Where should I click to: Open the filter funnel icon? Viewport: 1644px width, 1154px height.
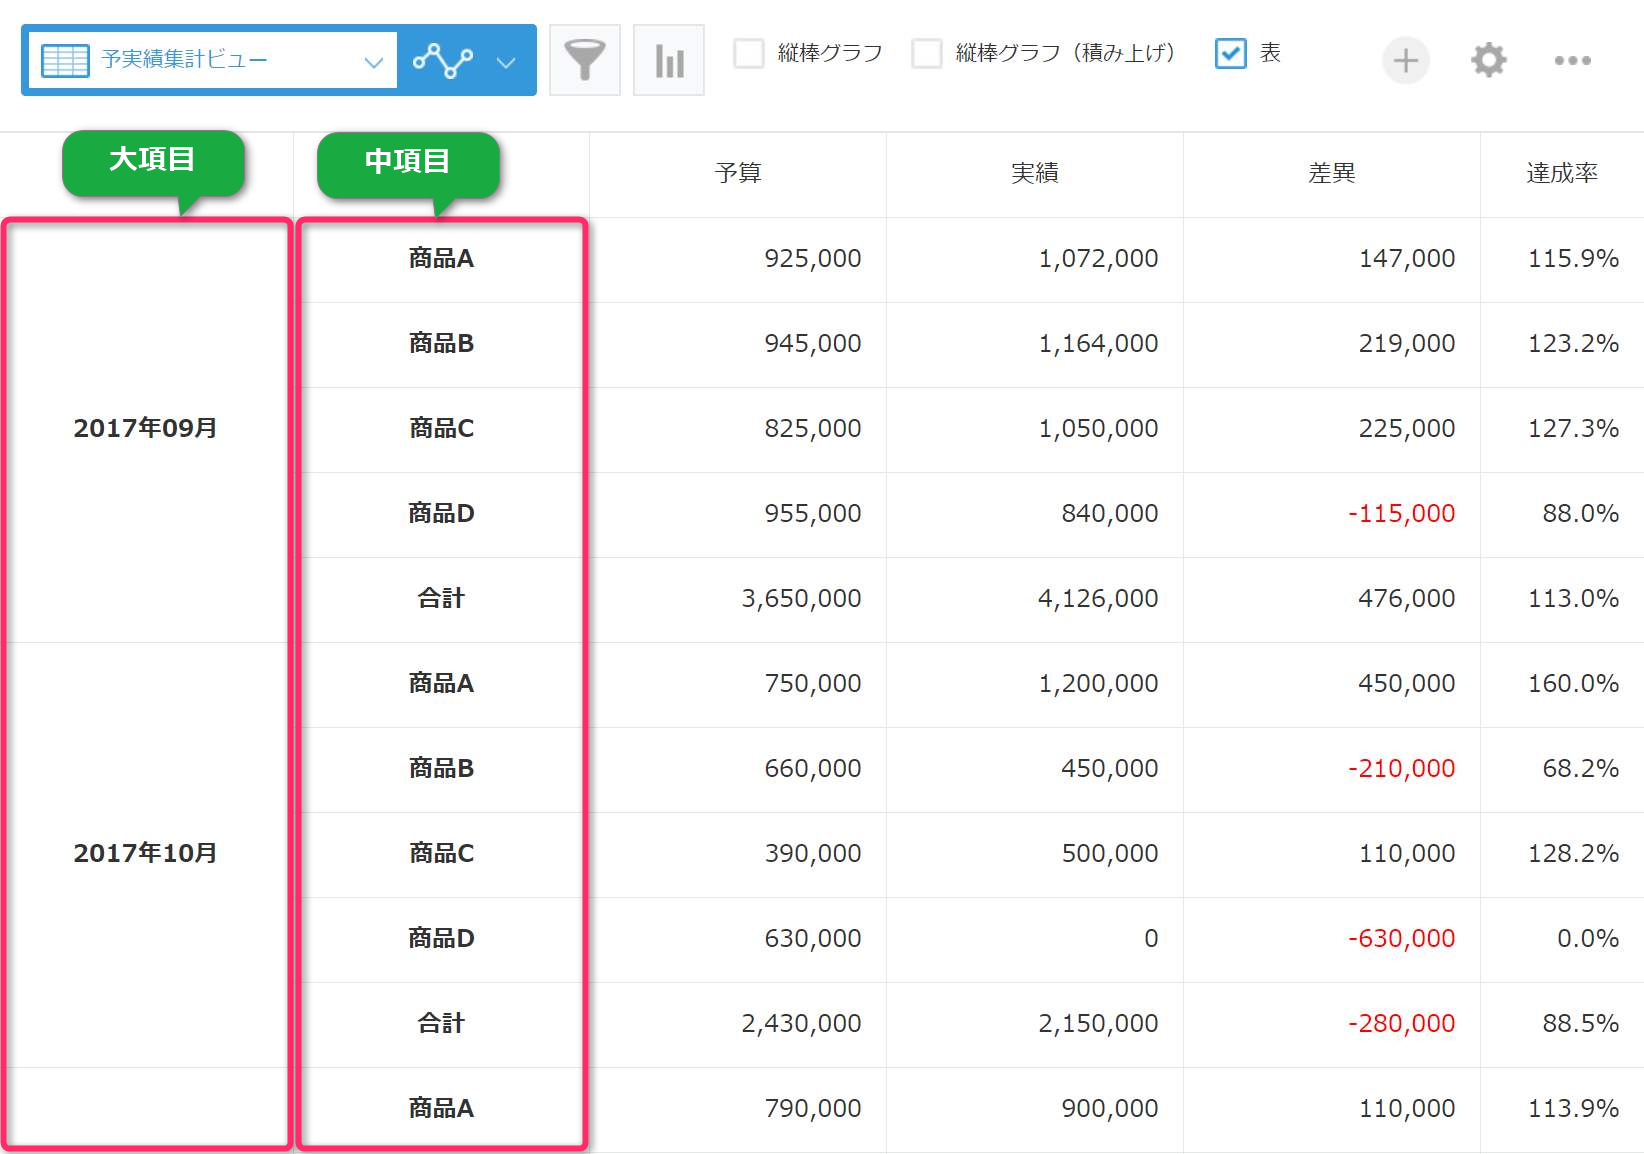click(585, 60)
